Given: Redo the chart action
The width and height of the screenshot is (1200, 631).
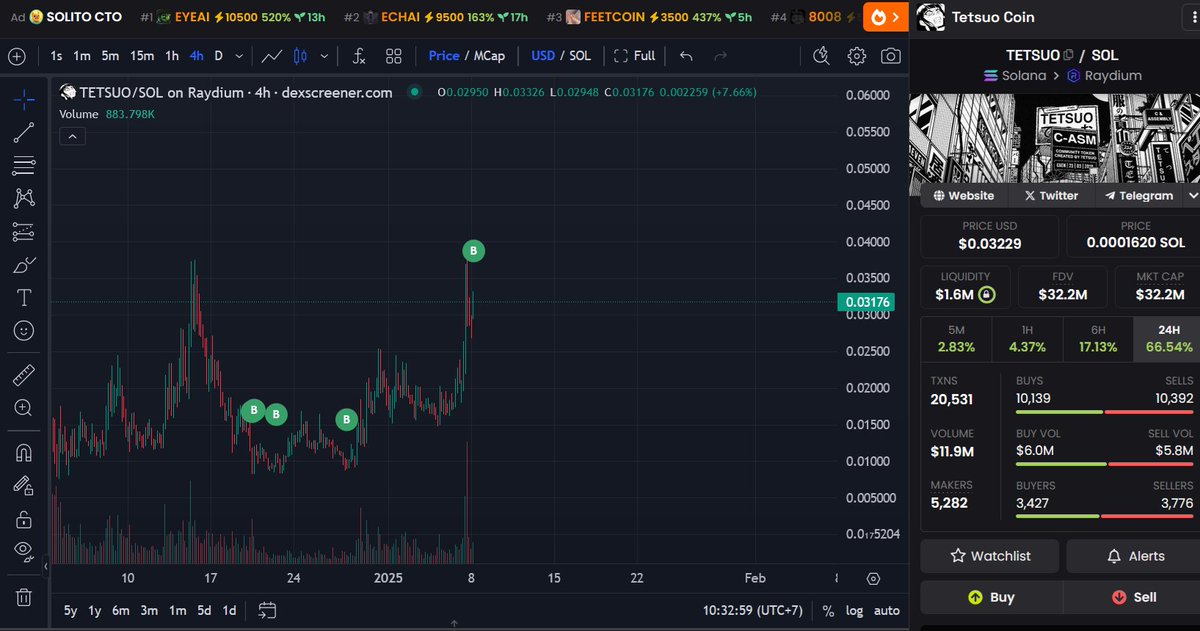Looking at the screenshot, I should [x=721, y=56].
